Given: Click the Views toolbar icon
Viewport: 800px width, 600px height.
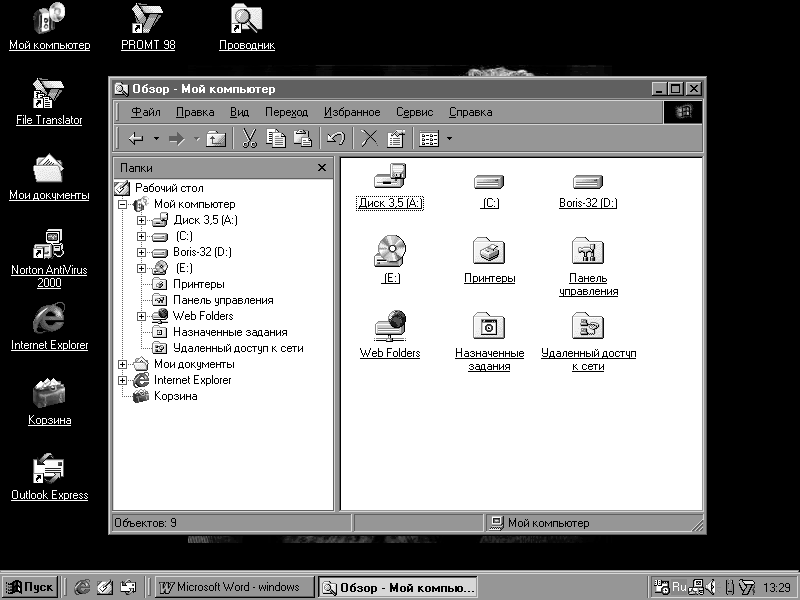Looking at the screenshot, I should pos(429,138).
